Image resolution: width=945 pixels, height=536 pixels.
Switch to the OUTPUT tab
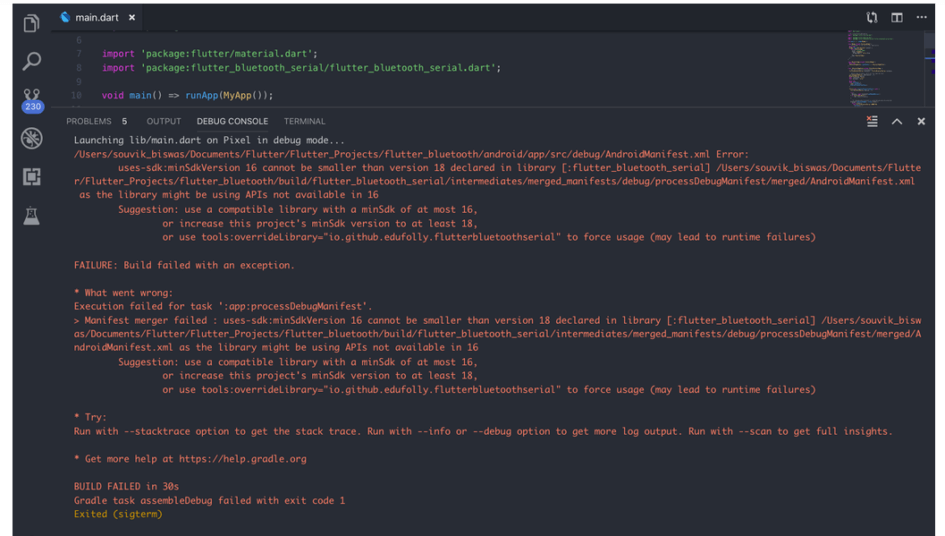click(164, 121)
